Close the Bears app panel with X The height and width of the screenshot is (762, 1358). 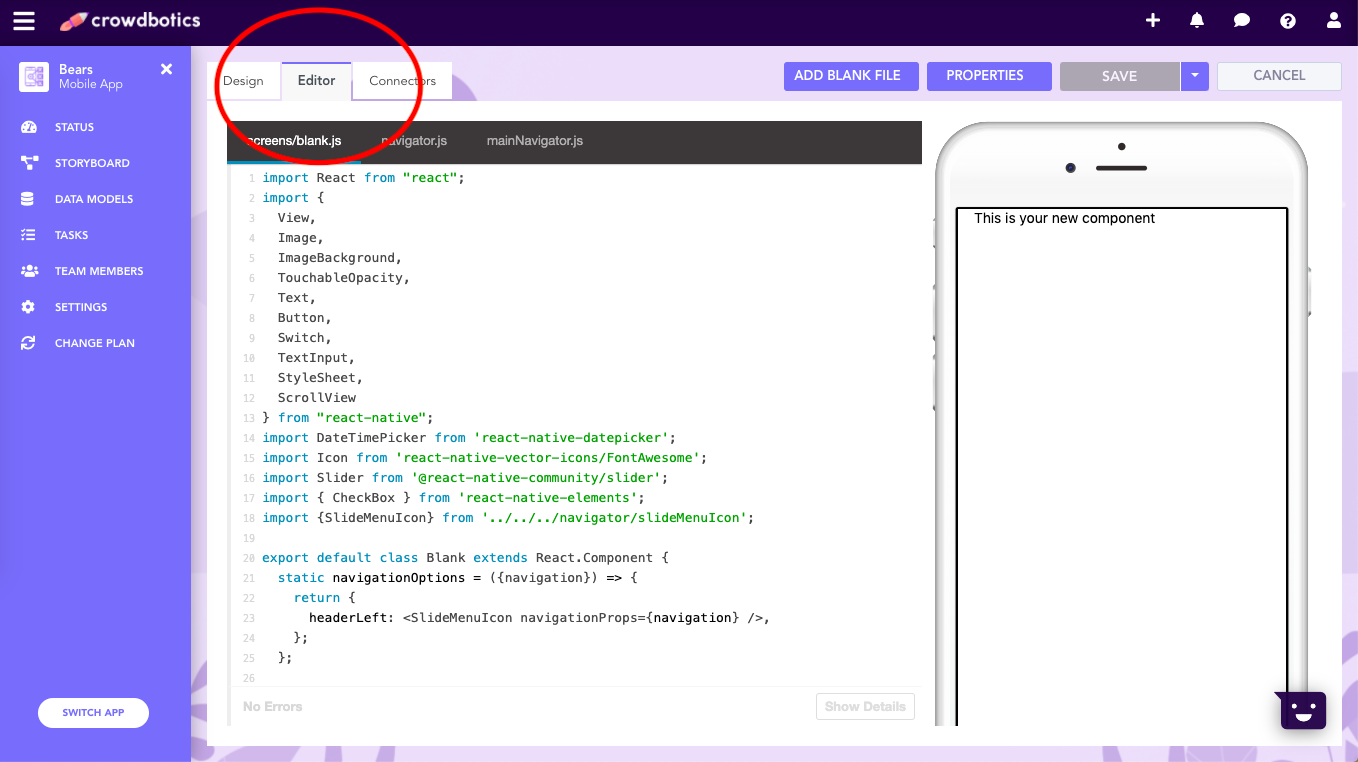tap(167, 69)
